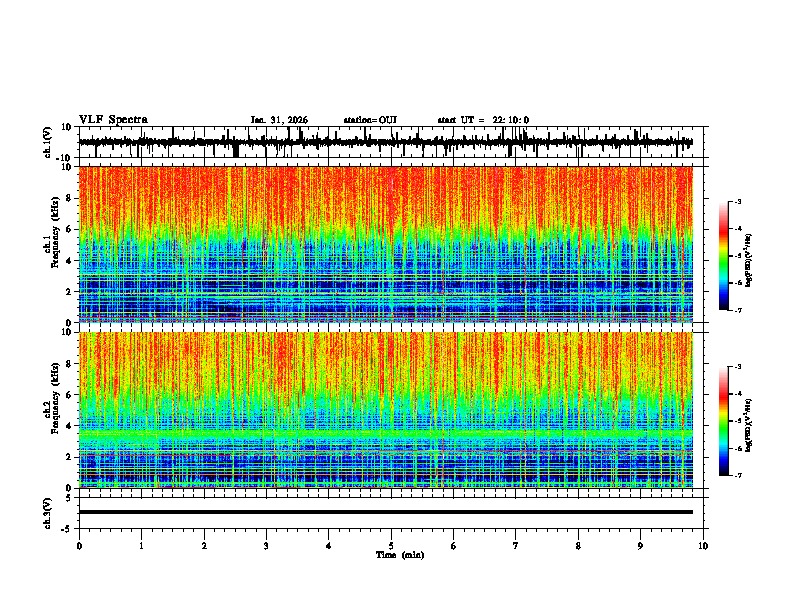Click the "10" tick ending the time axis

point(703,546)
